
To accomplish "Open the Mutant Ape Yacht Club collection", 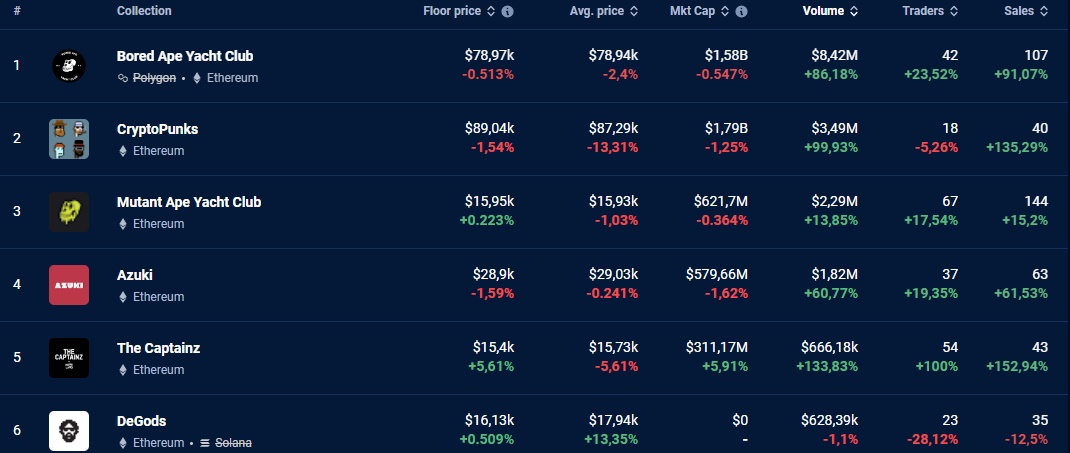I will tap(189, 202).
